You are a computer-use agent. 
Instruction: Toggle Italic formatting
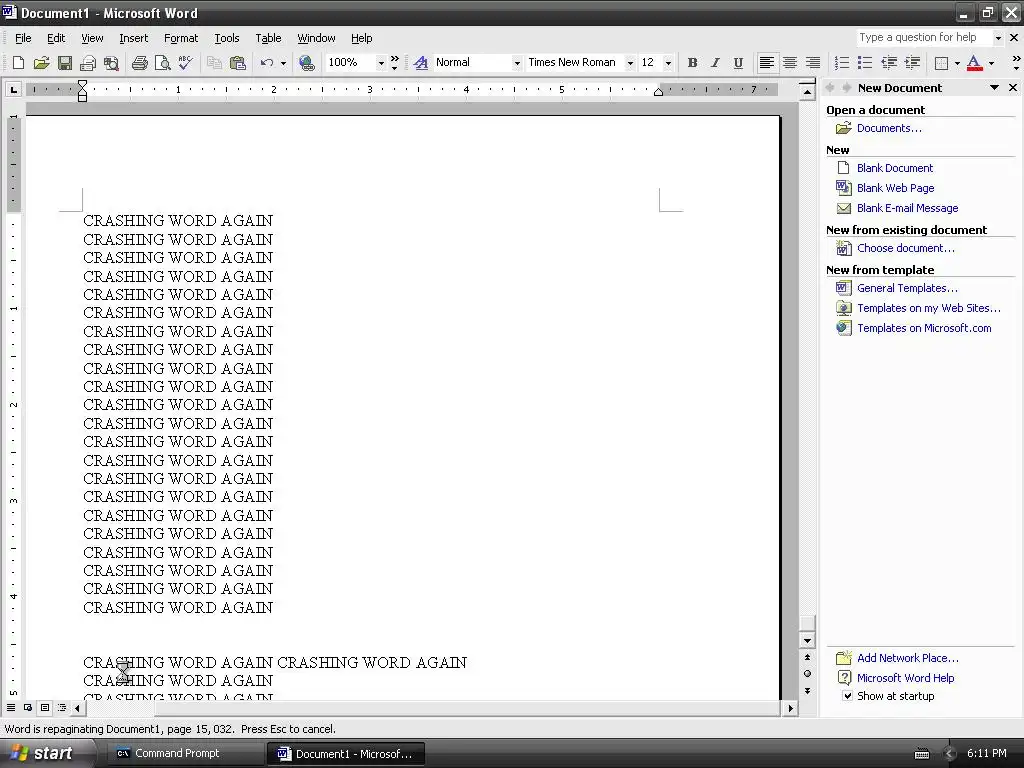pyautogui.click(x=715, y=63)
